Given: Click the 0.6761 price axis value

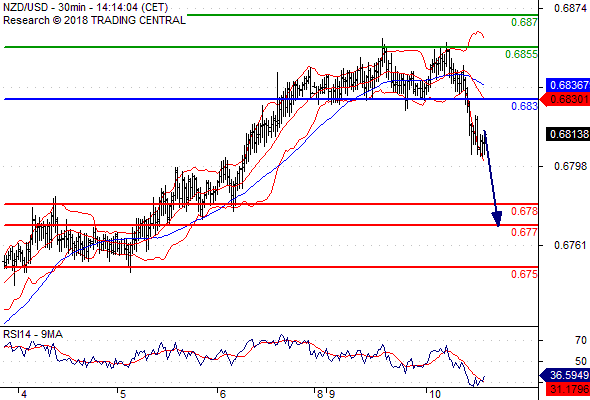Looking at the screenshot, I should 570,245.
